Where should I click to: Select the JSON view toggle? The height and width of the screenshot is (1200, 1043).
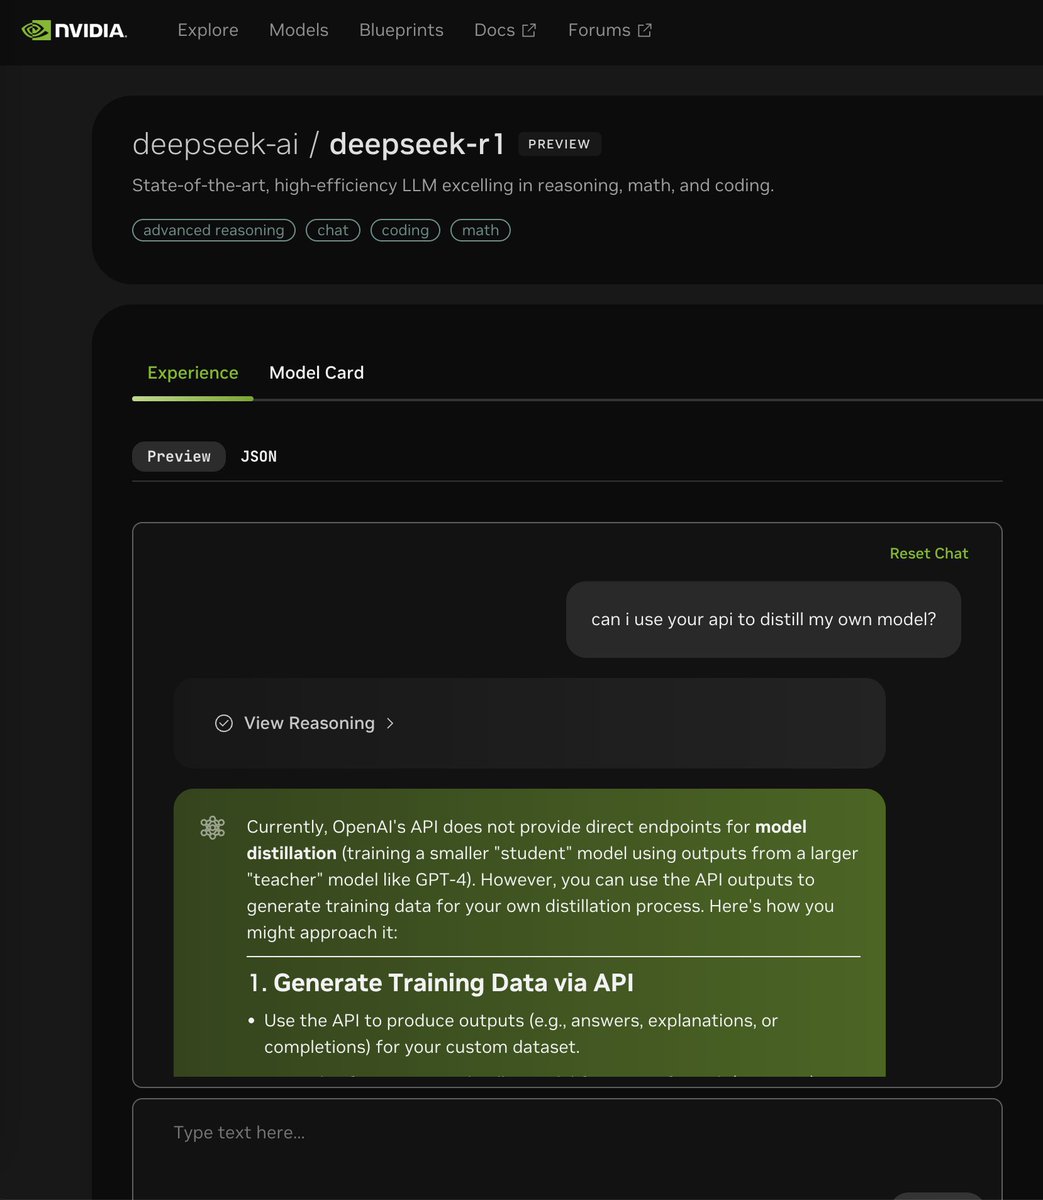(x=259, y=456)
